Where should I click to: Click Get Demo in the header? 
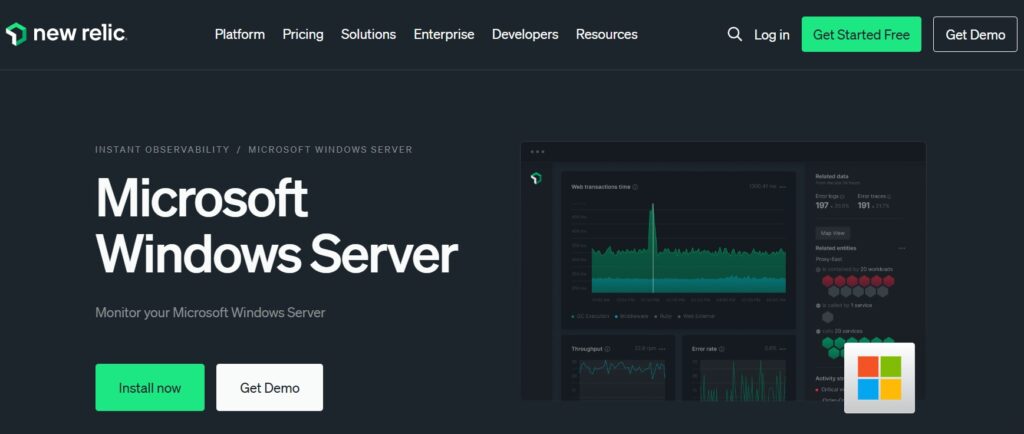(975, 35)
